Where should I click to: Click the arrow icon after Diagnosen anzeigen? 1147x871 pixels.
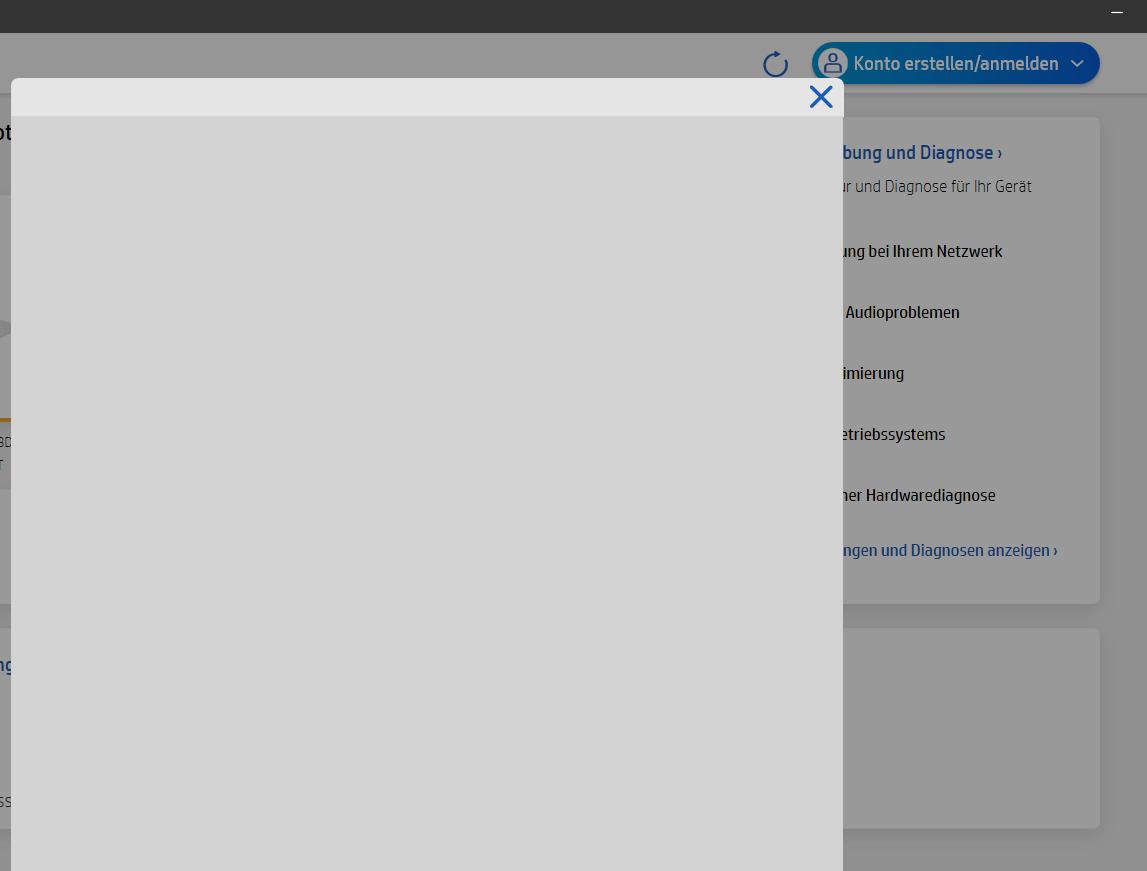point(1053,550)
